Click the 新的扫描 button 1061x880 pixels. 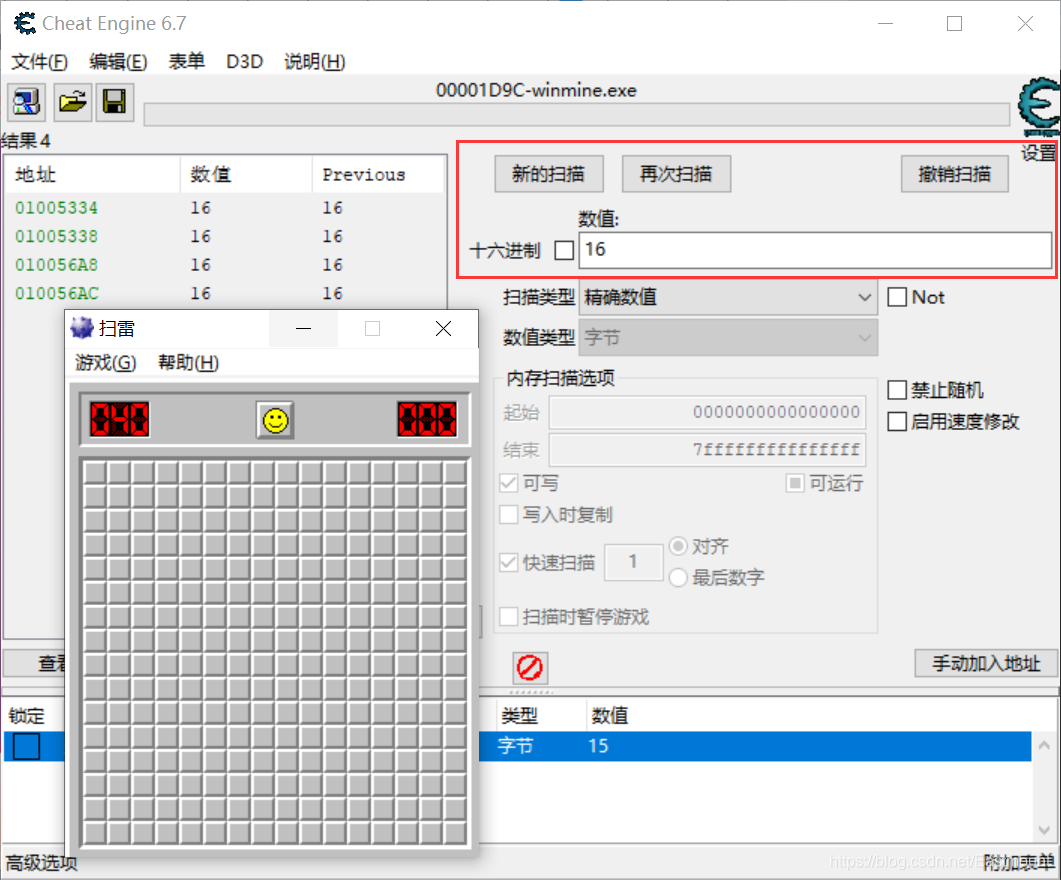pos(549,174)
